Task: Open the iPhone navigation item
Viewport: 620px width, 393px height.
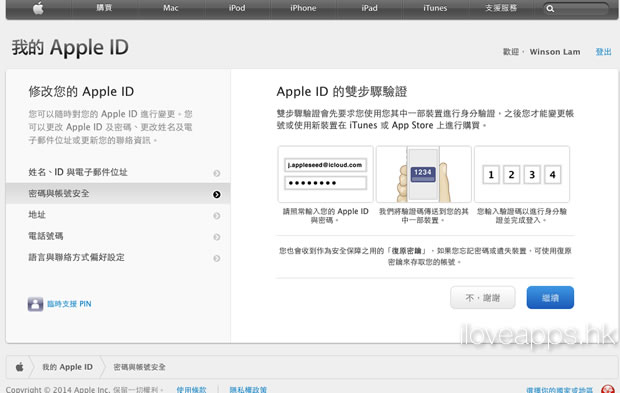Action: click(303, 8)
